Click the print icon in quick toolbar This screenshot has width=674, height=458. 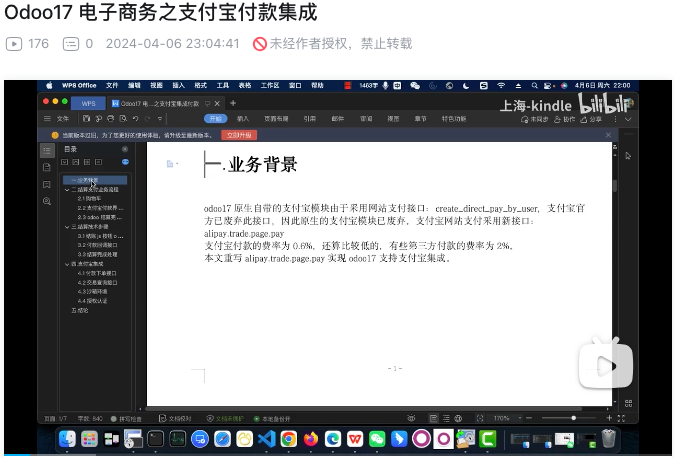[x=110, y=119]
